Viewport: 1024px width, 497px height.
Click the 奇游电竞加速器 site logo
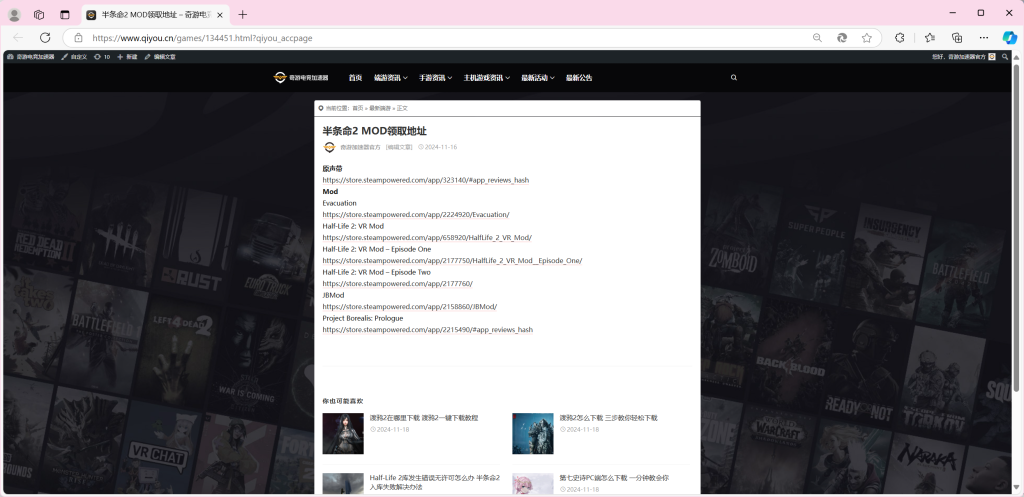(301, 78)
